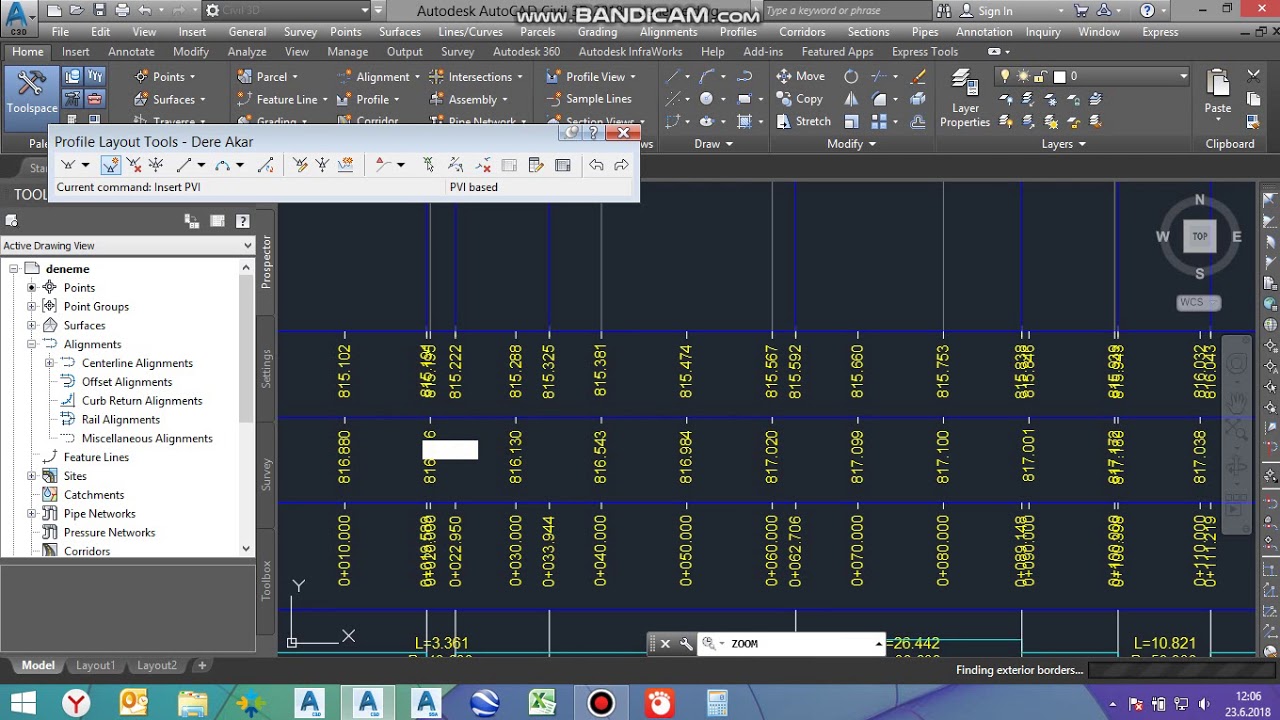
Task: Expand the Layers panel title arrow
Action: pyautogui.click(x=1082, y=144)
